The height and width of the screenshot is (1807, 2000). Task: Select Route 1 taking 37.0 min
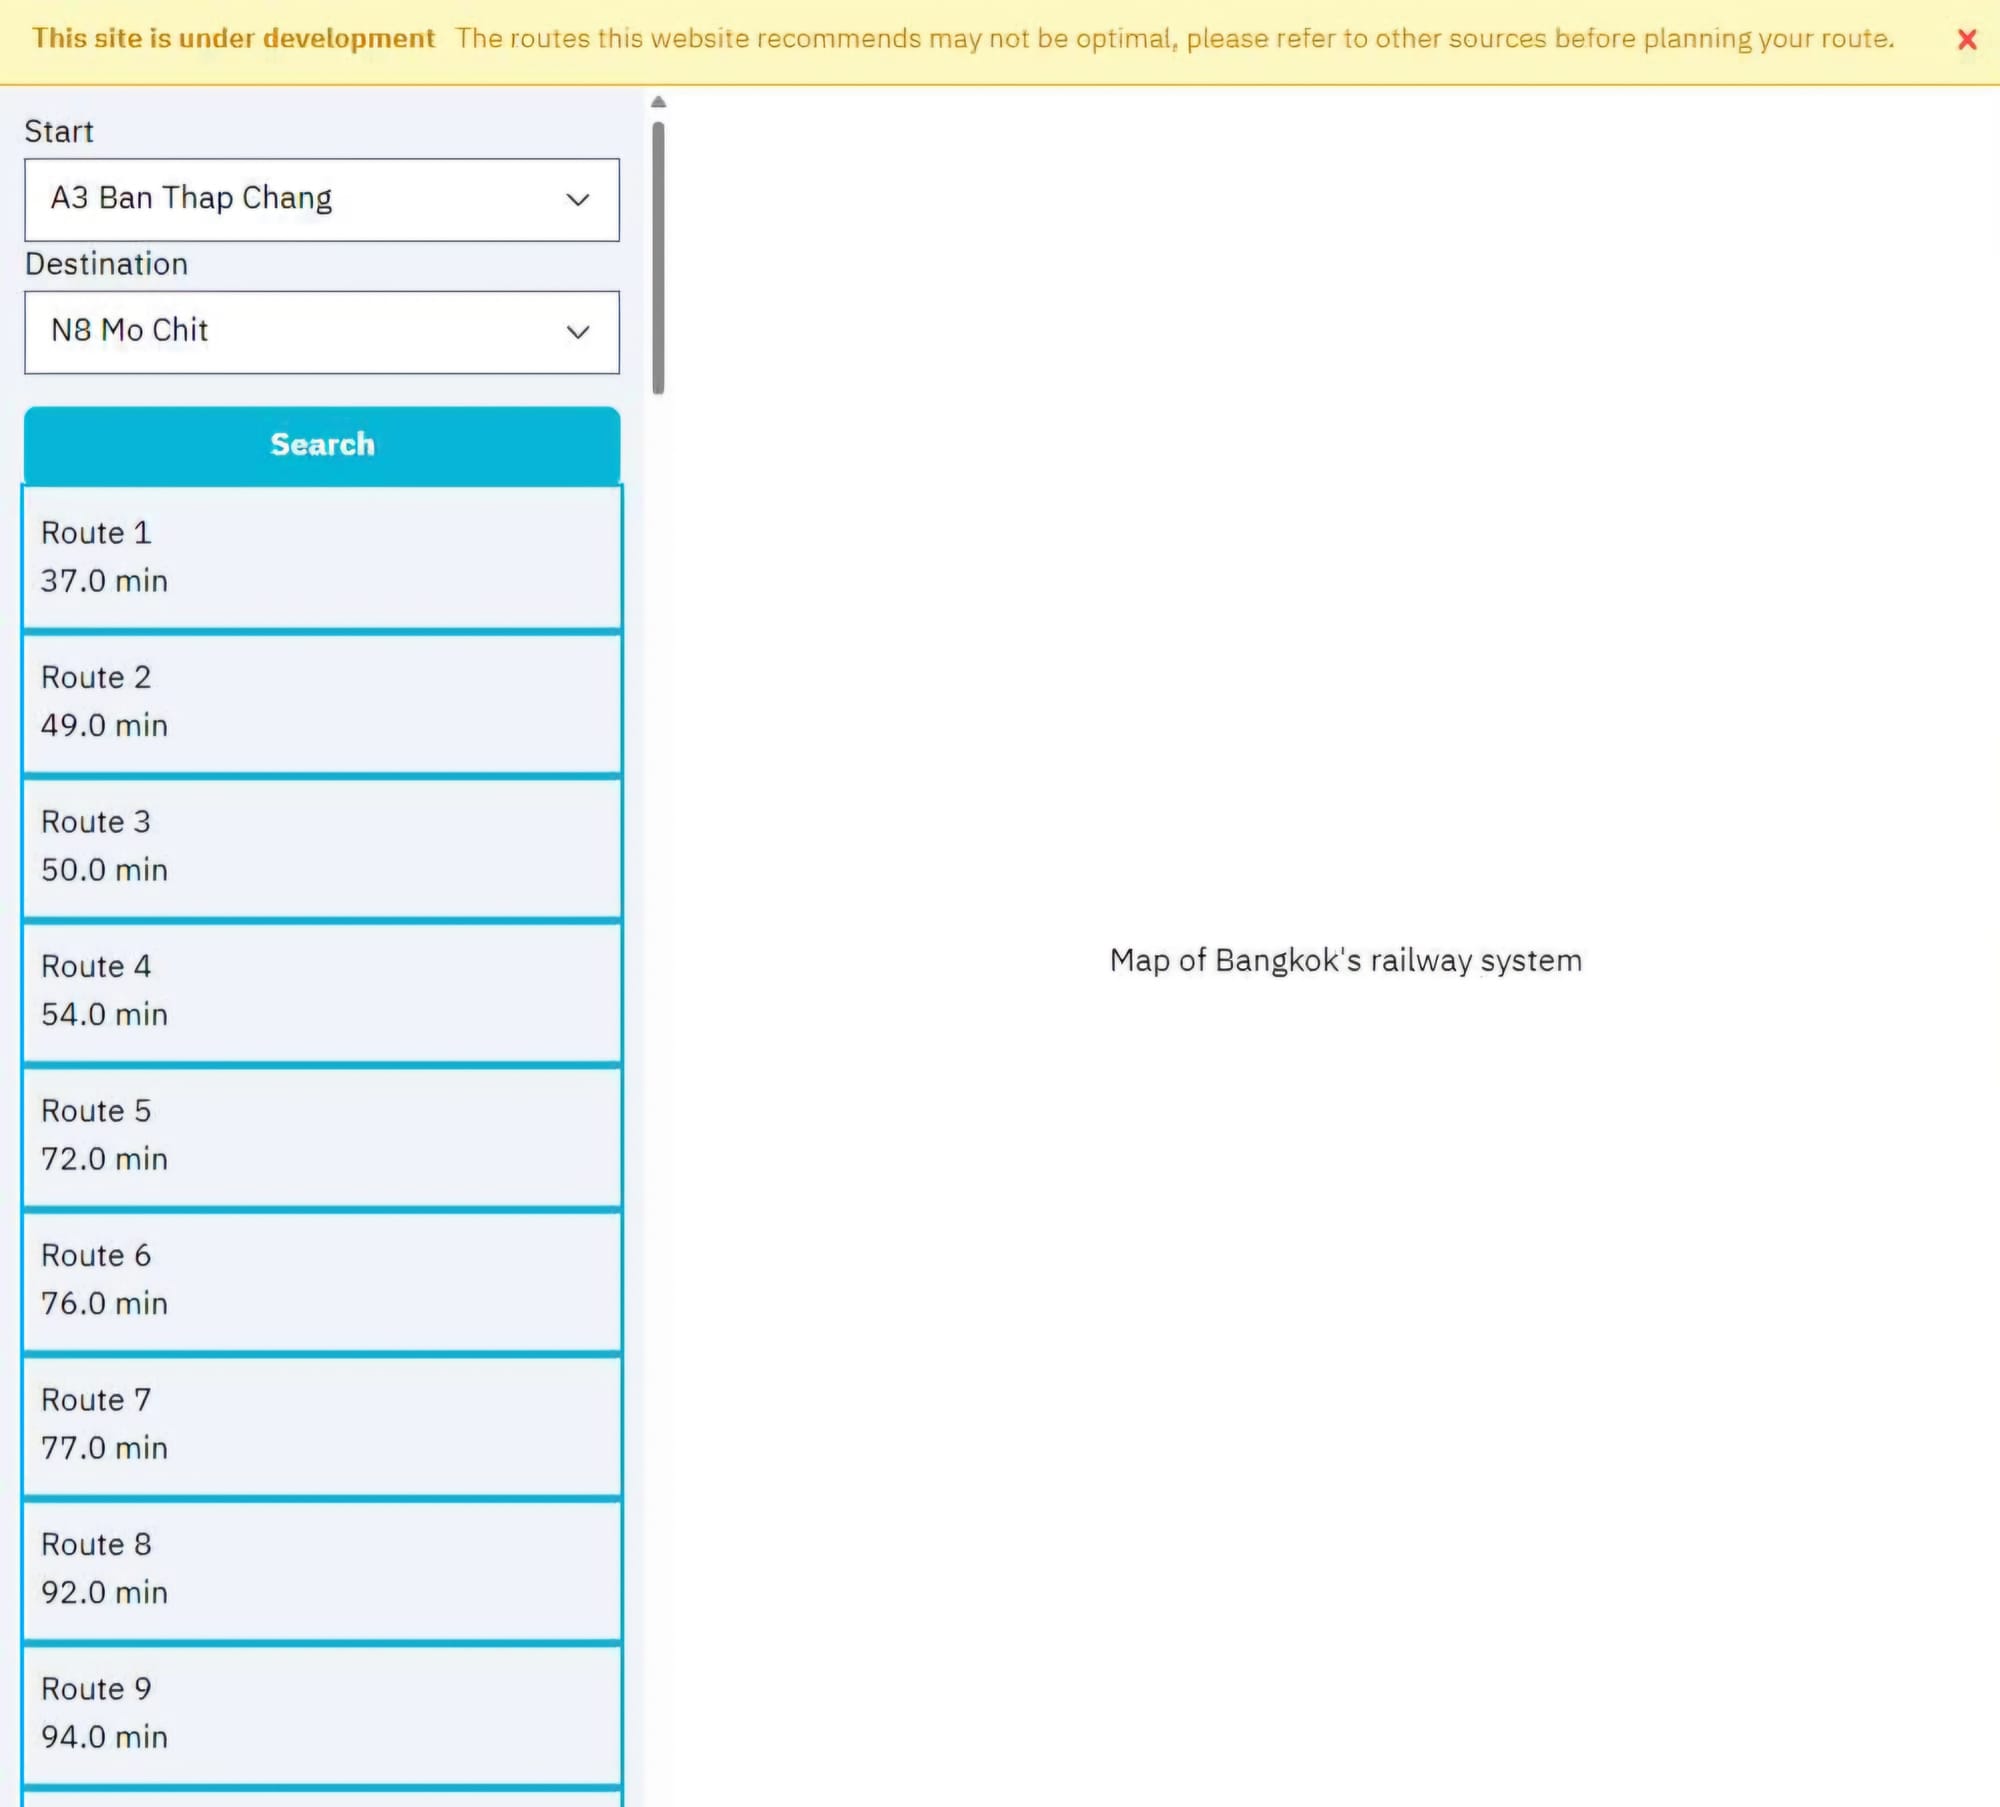(321, 557)
